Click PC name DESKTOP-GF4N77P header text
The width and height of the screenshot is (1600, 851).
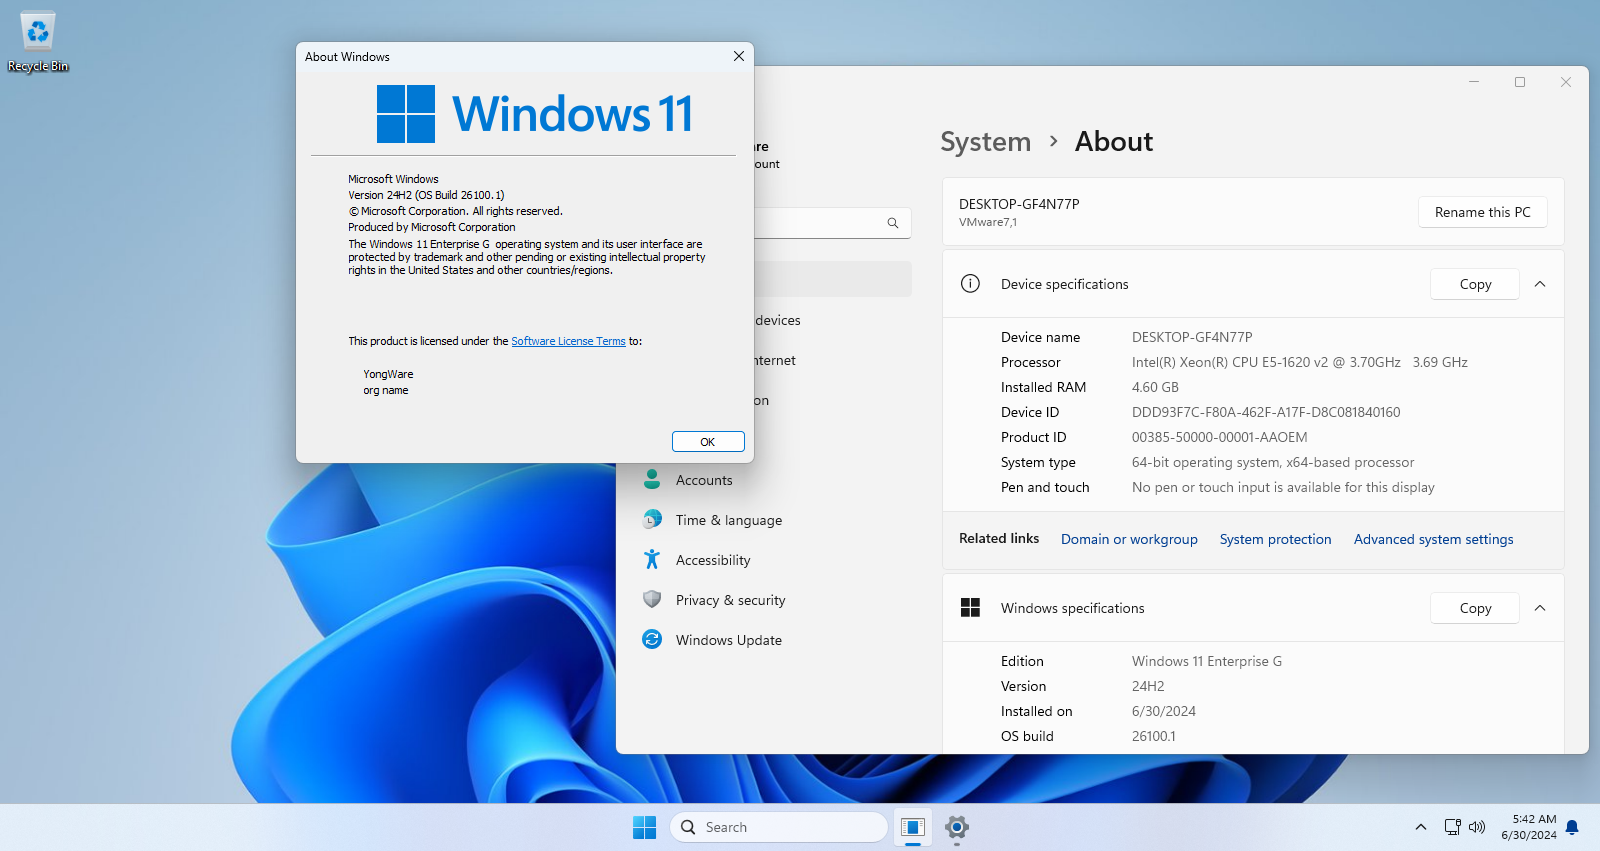[x=1019, y=204]
